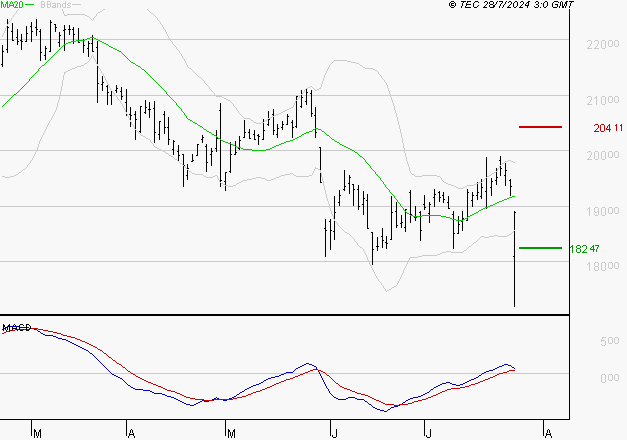Viewport: 627px width, 440px height.
Task: Click the second J month label
Action: pyautogui.click(x=428, y=433)
